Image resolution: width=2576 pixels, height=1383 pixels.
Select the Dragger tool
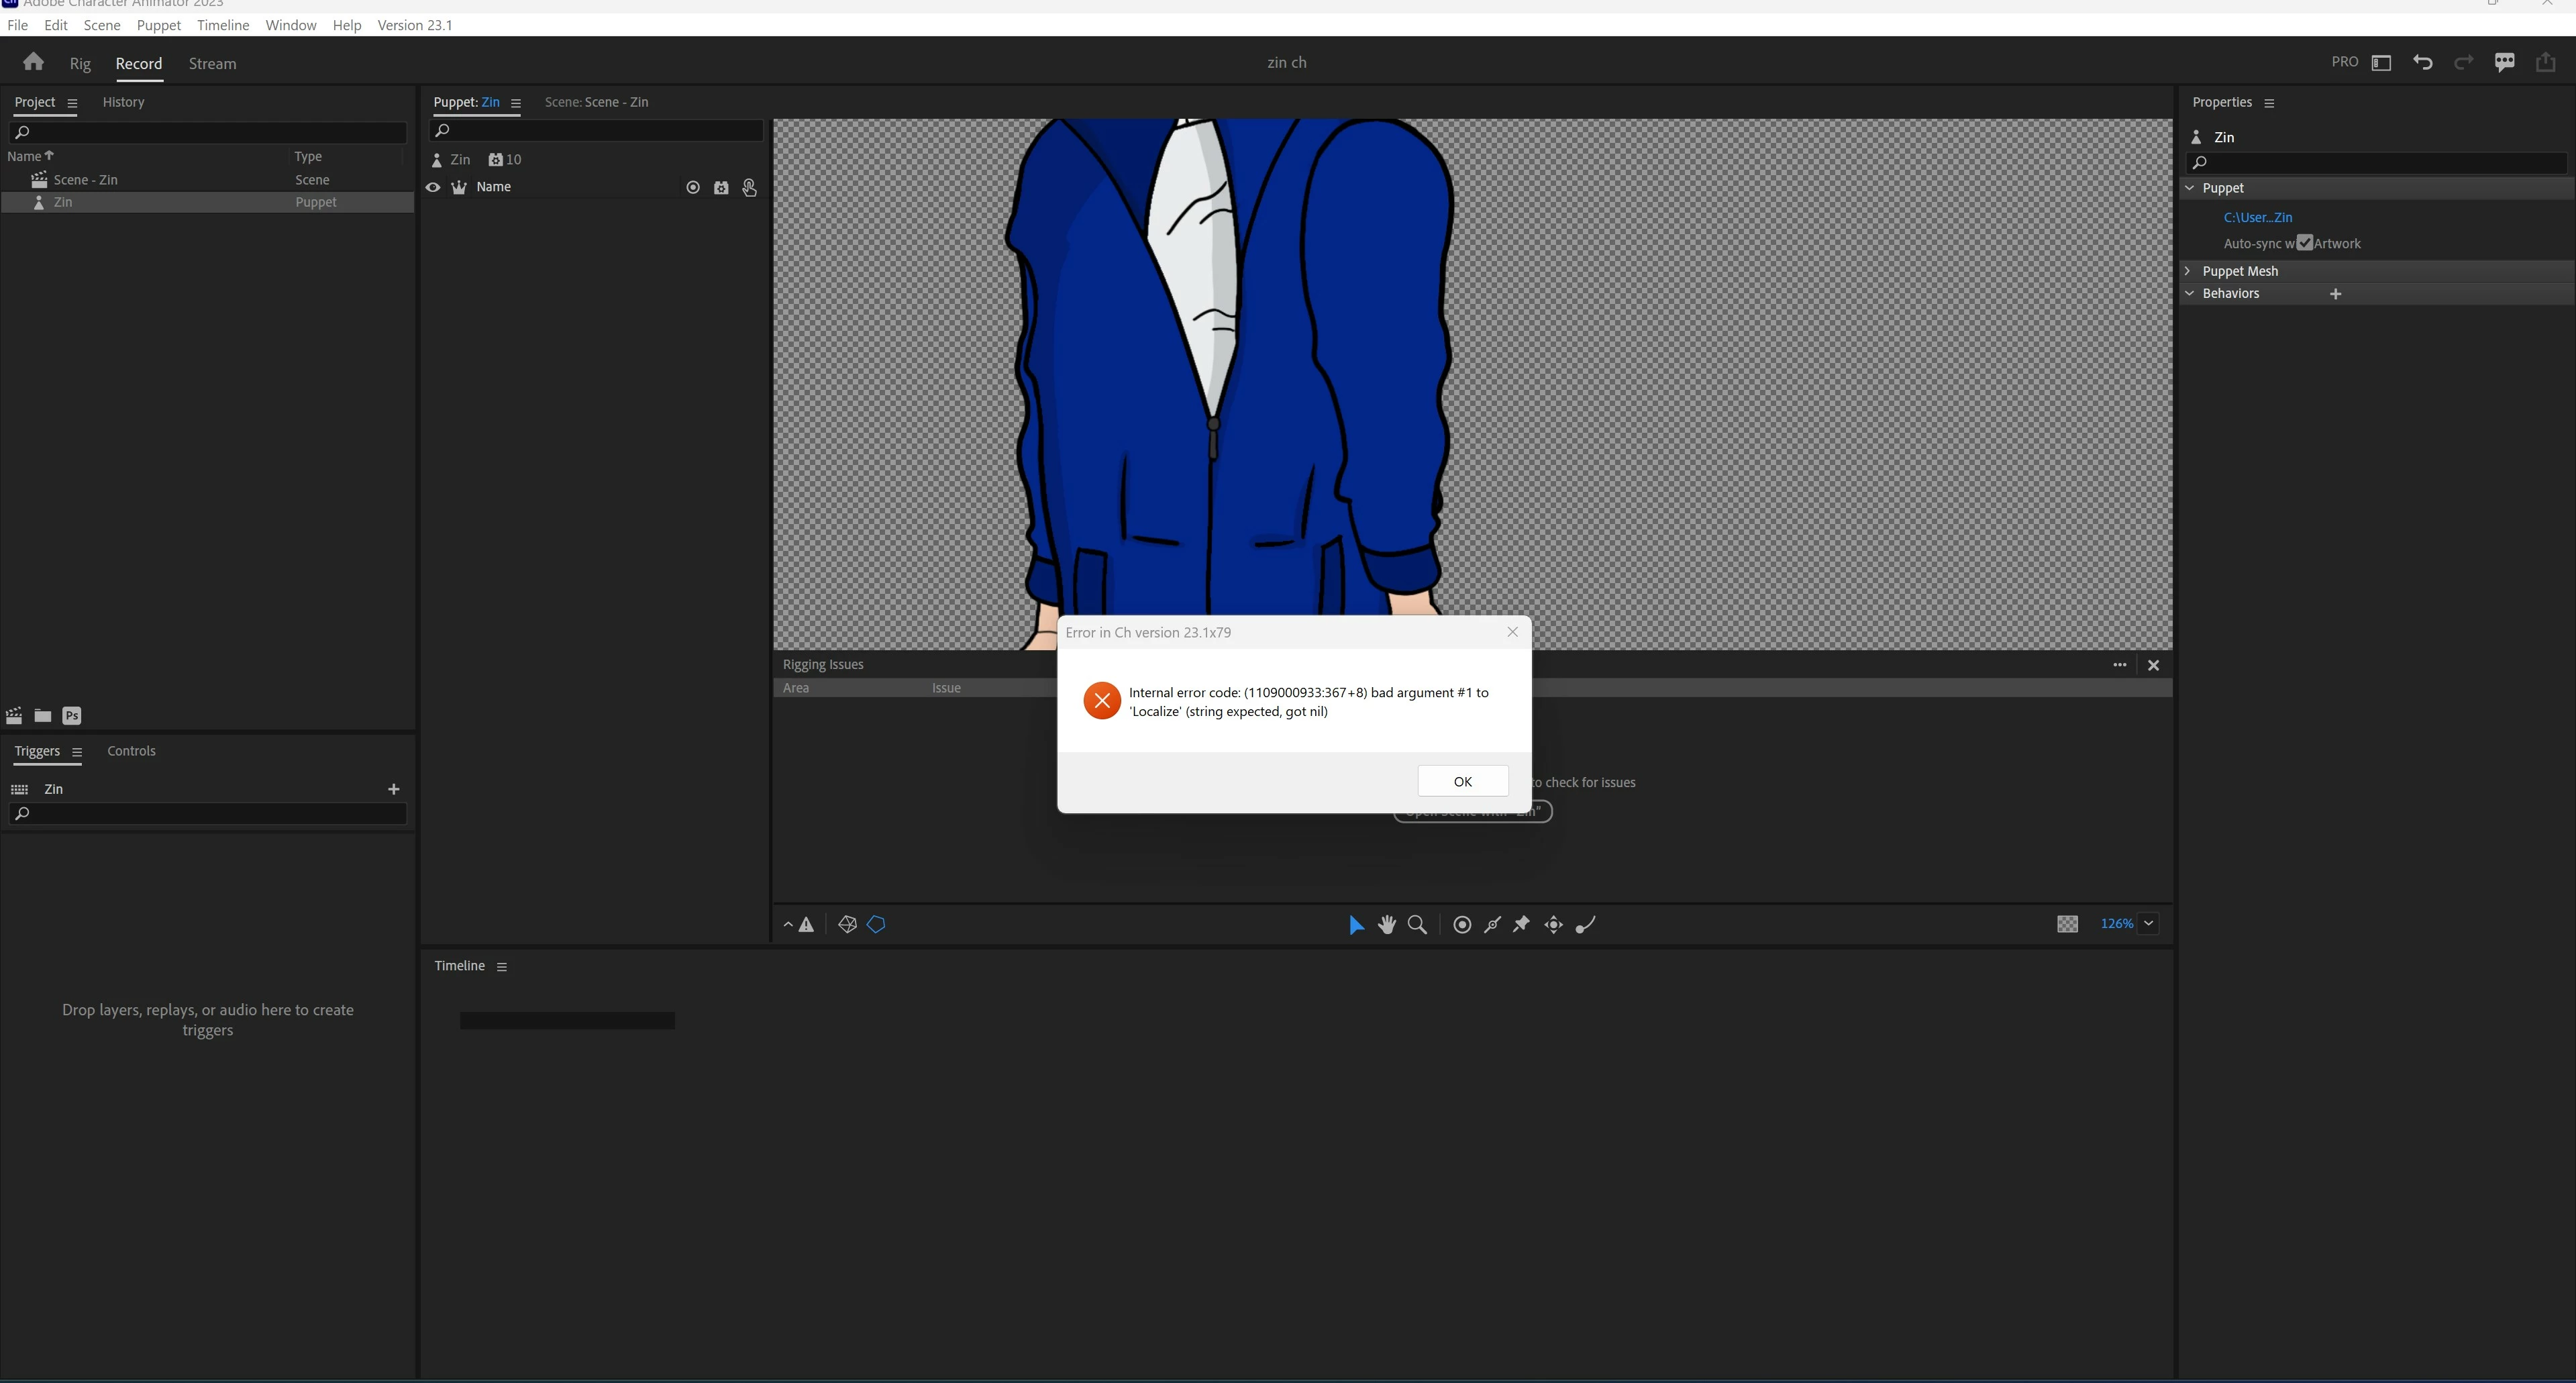coord(1553,925)
